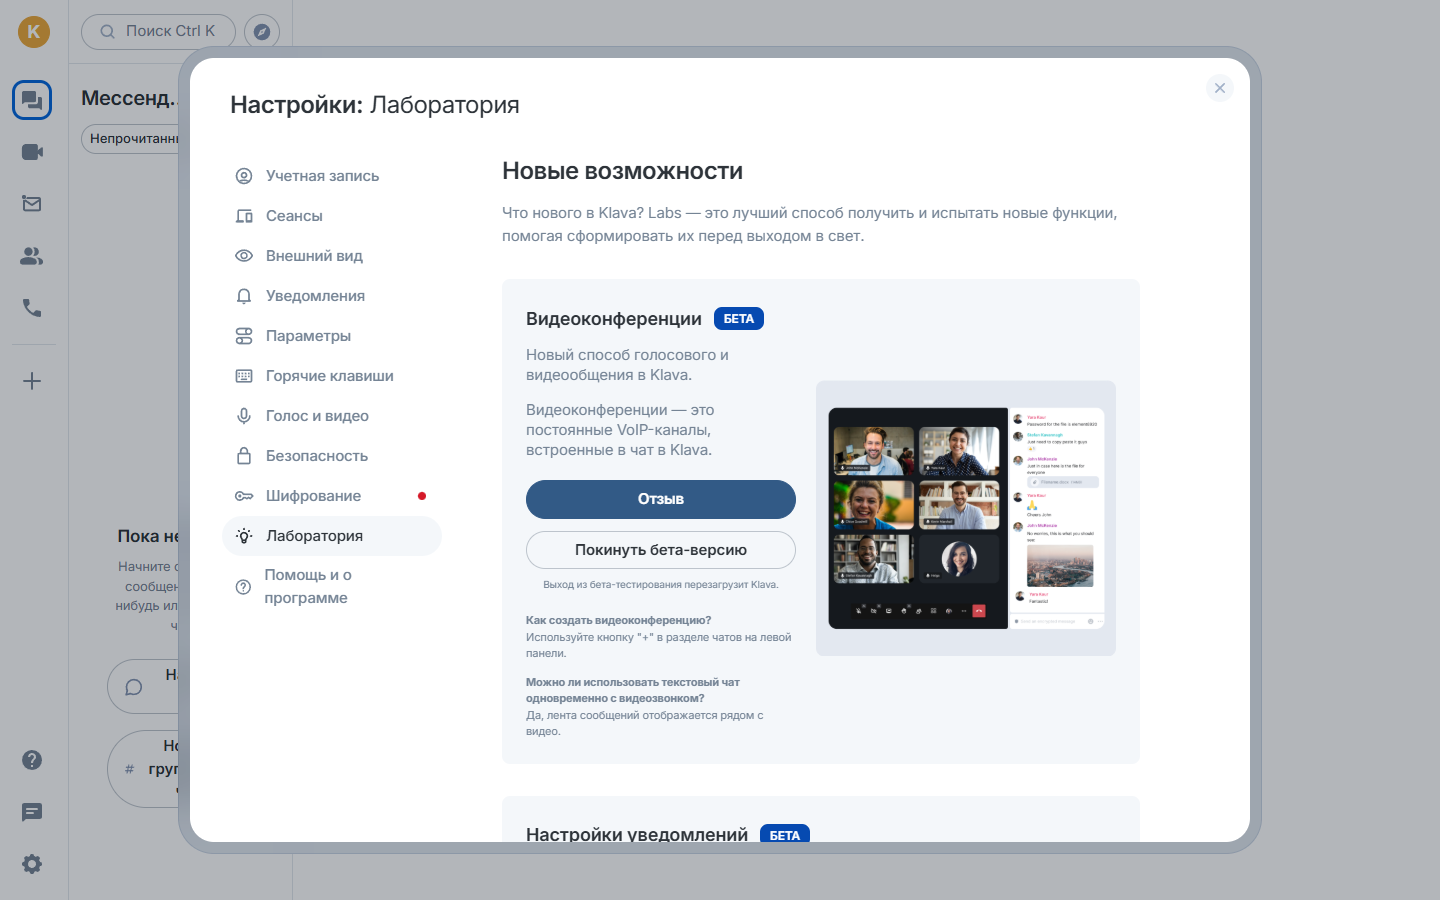Open the help question mark icon bottom-left
The image size is (1440, 900).
click(32, 760)
